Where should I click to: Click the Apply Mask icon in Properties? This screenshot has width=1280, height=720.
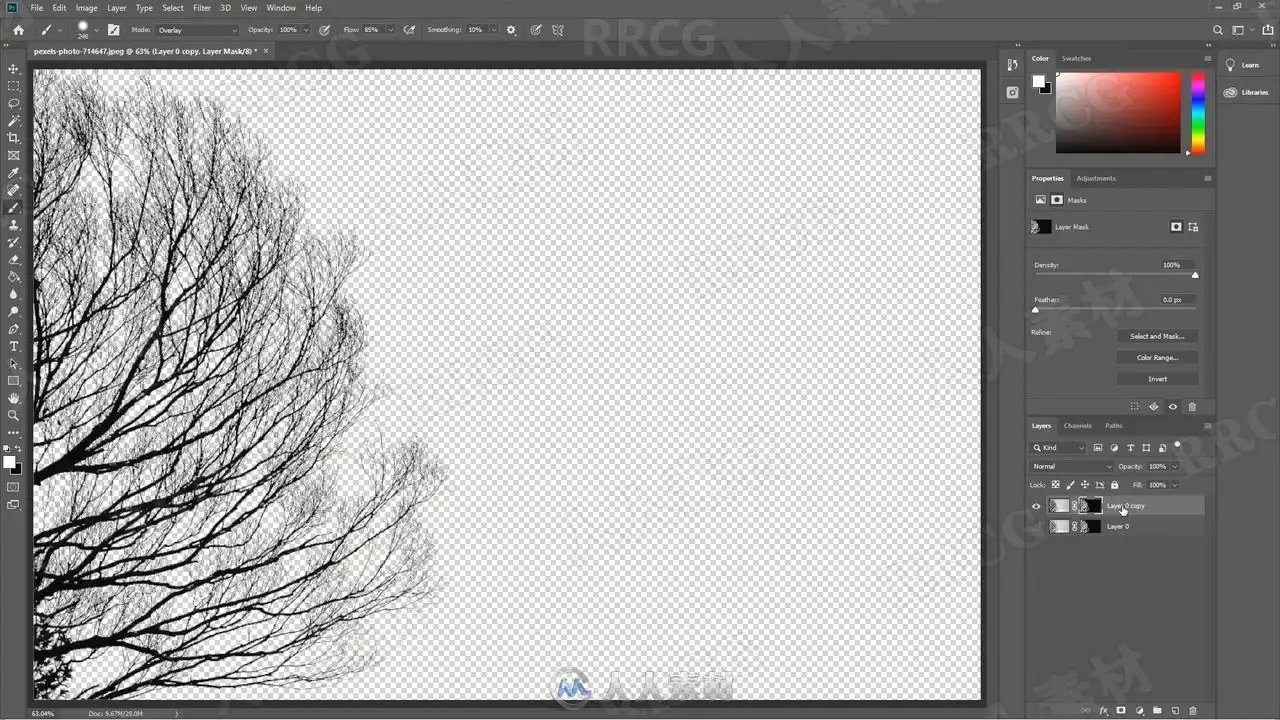[1153, 407]
